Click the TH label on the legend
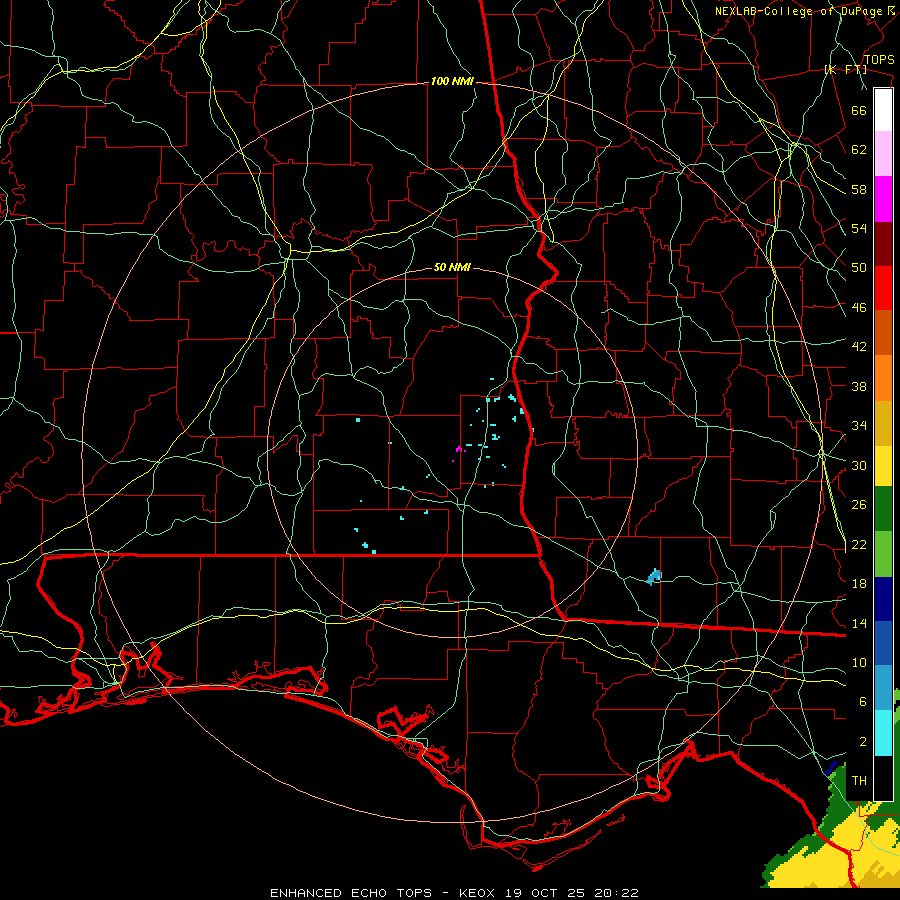 (x=859, y=781)
